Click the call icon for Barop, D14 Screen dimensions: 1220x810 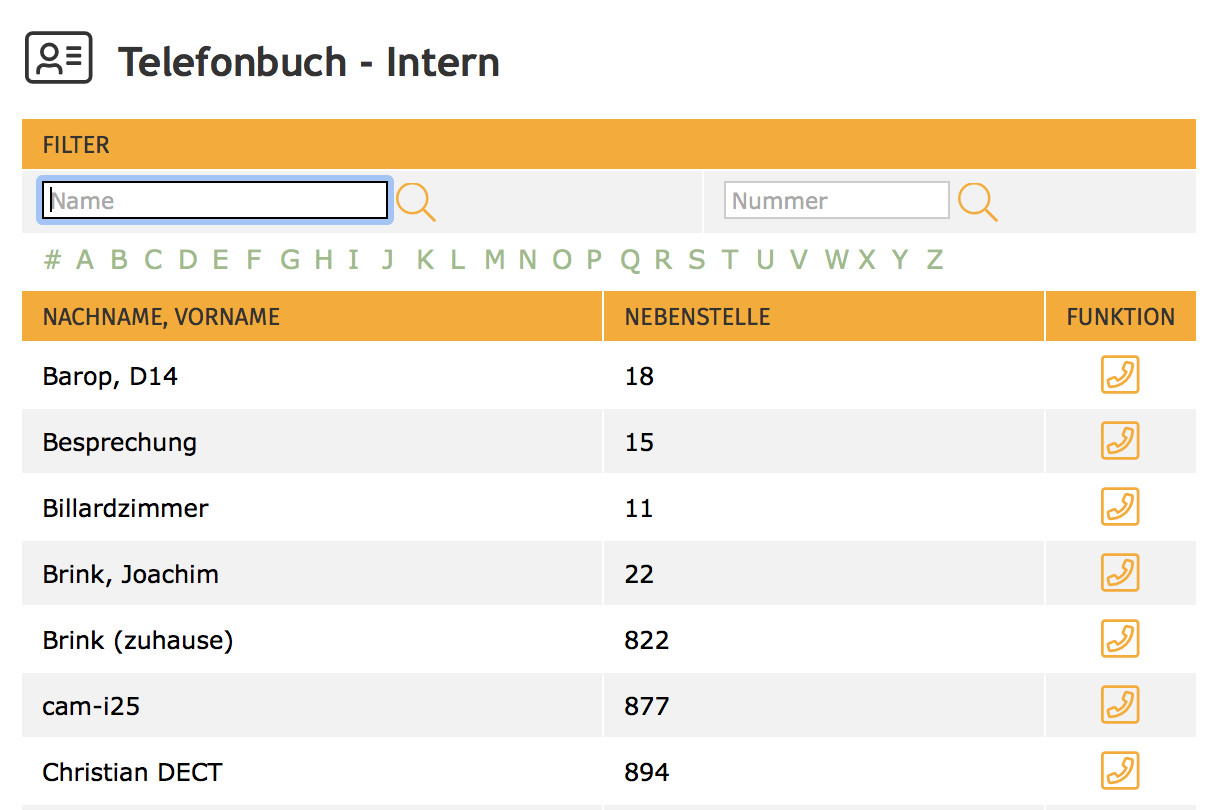click(x=1120, y=375)
